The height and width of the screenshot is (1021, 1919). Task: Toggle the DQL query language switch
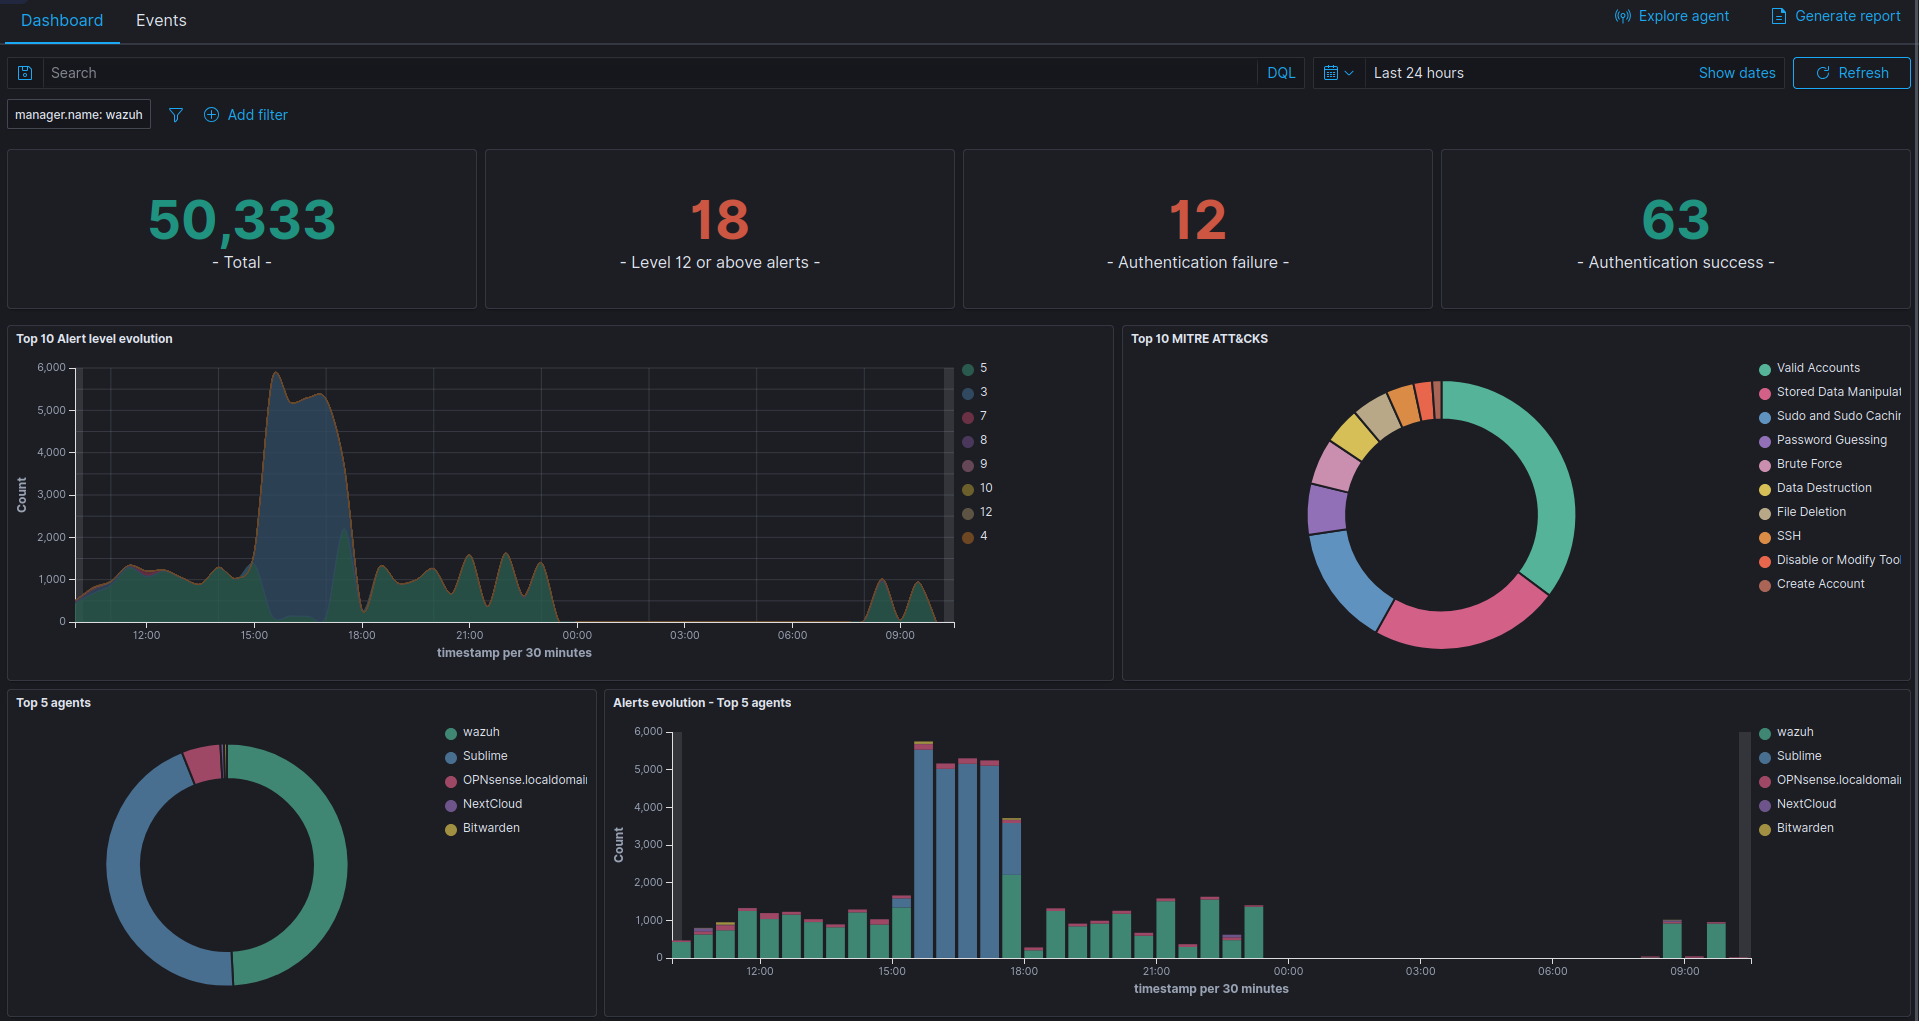pos(1280,73)
